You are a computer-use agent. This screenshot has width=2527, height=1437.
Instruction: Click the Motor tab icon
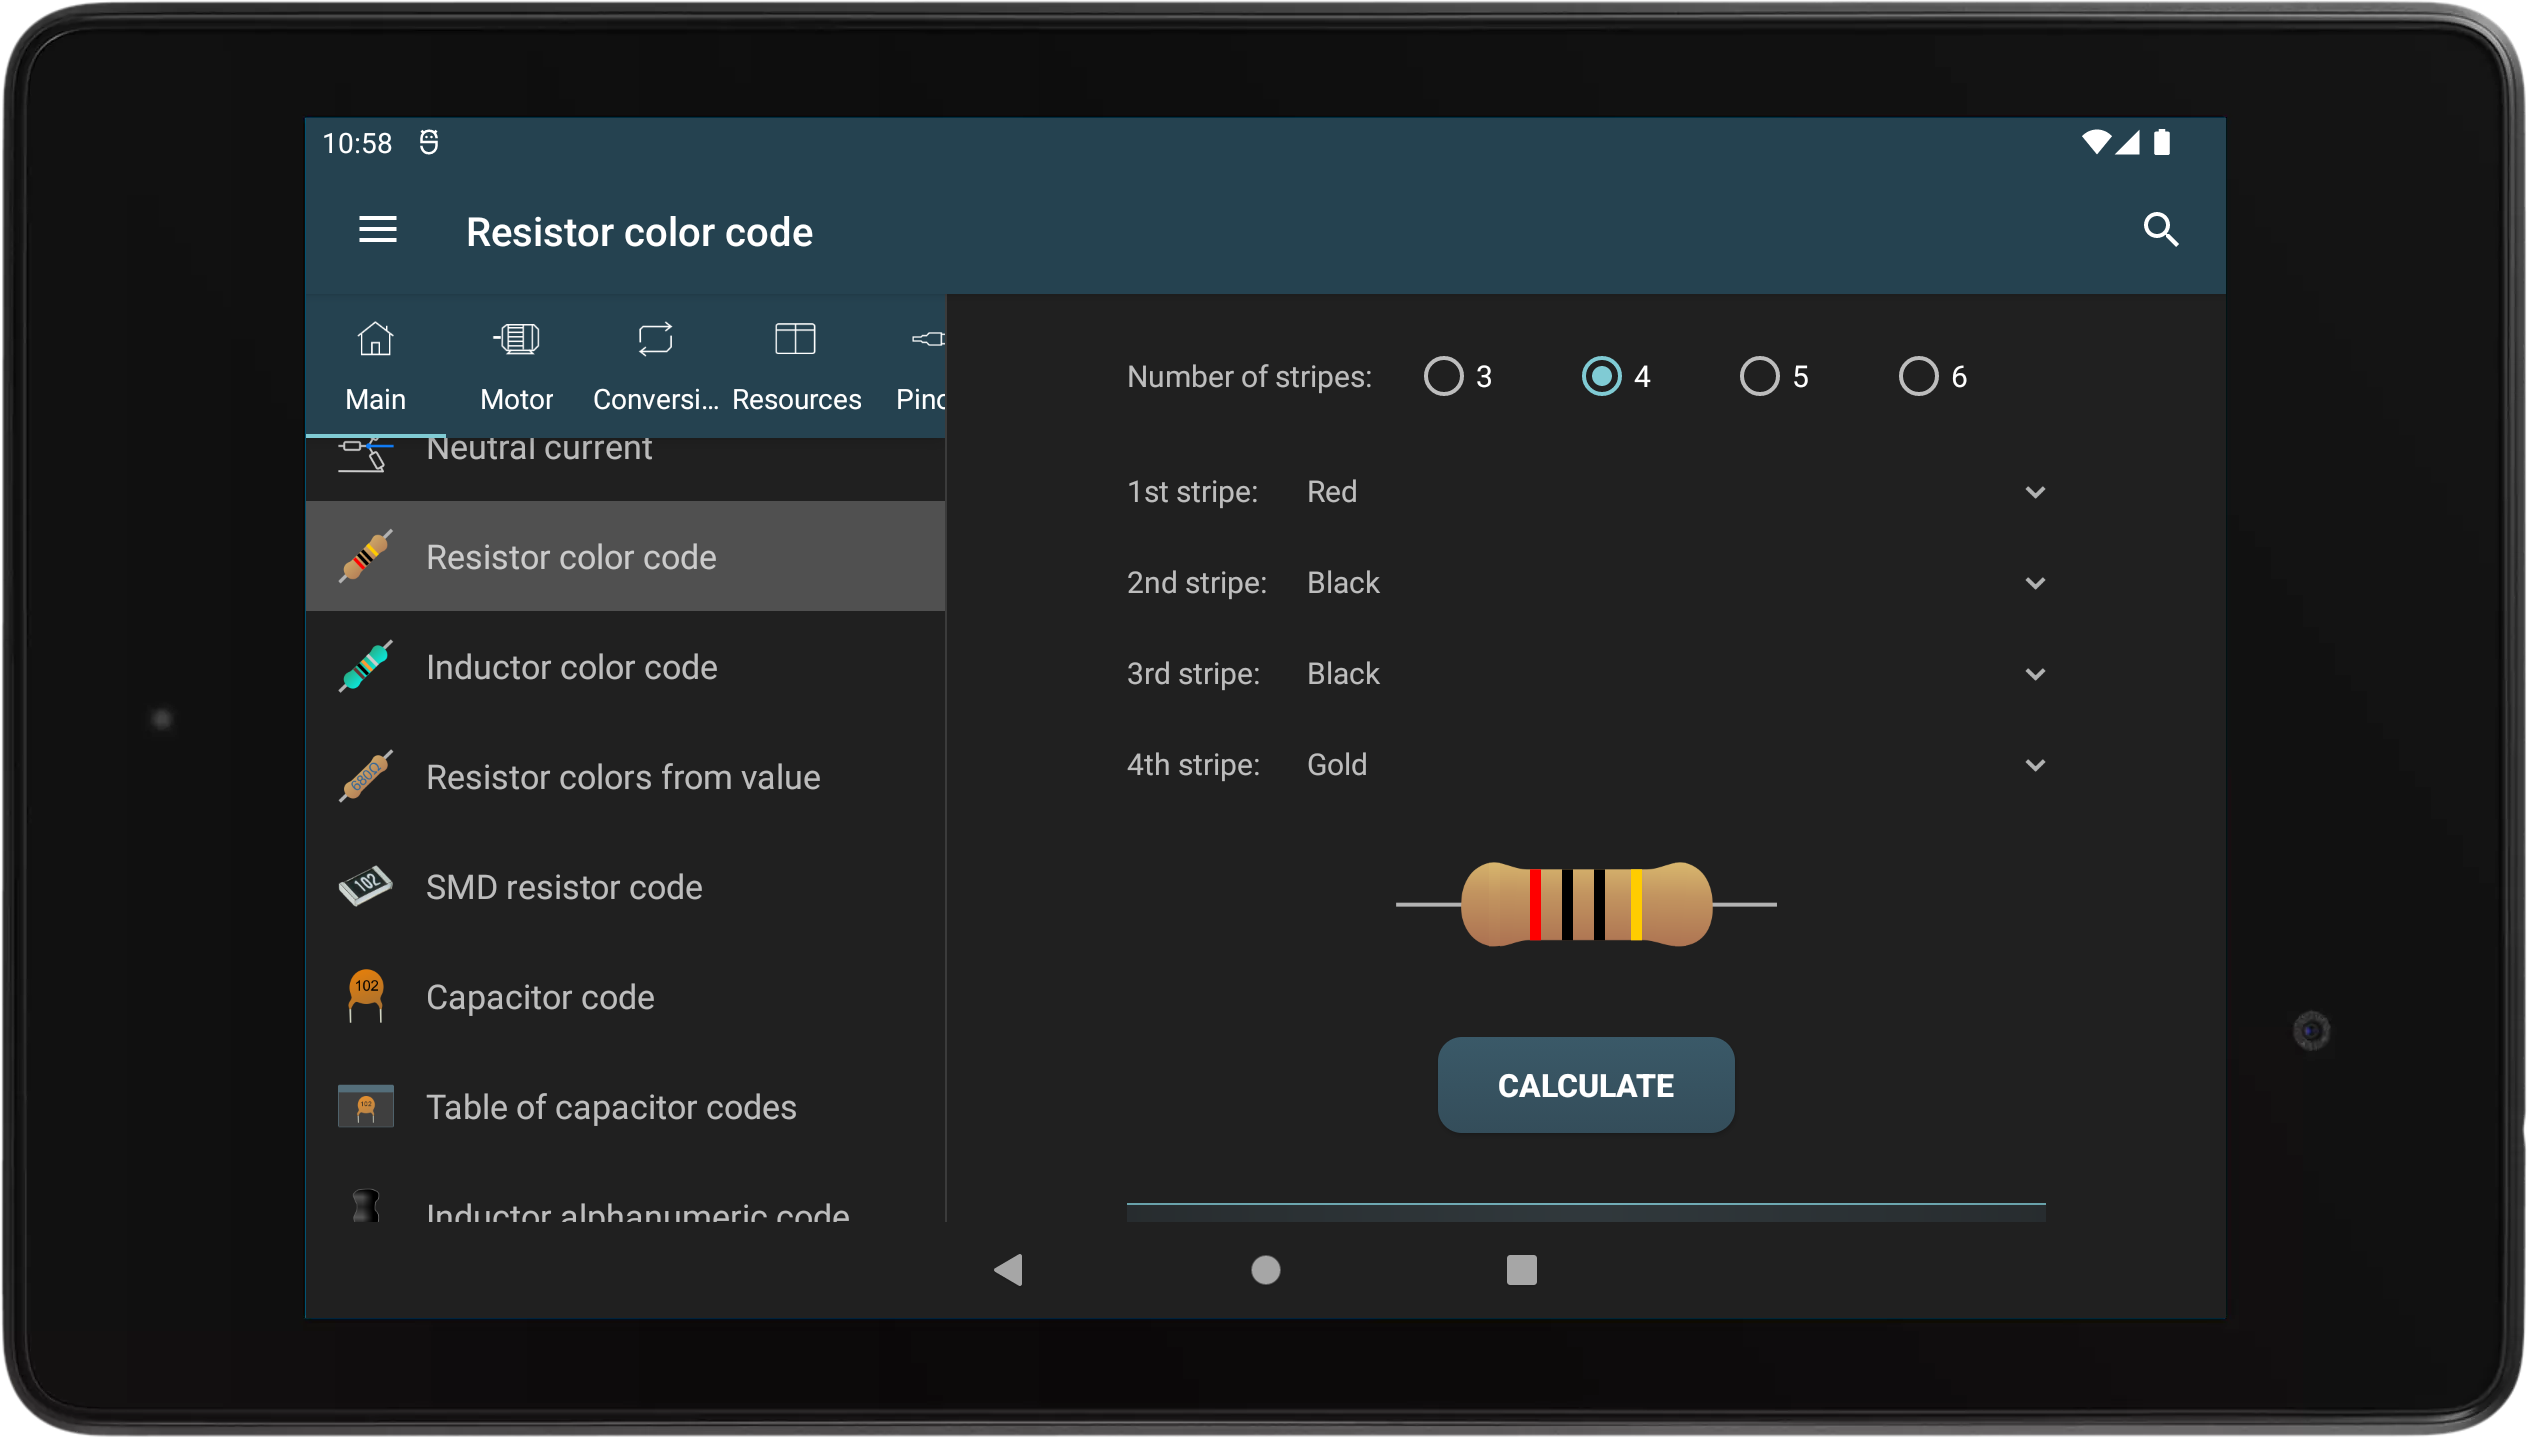(516, 340)
